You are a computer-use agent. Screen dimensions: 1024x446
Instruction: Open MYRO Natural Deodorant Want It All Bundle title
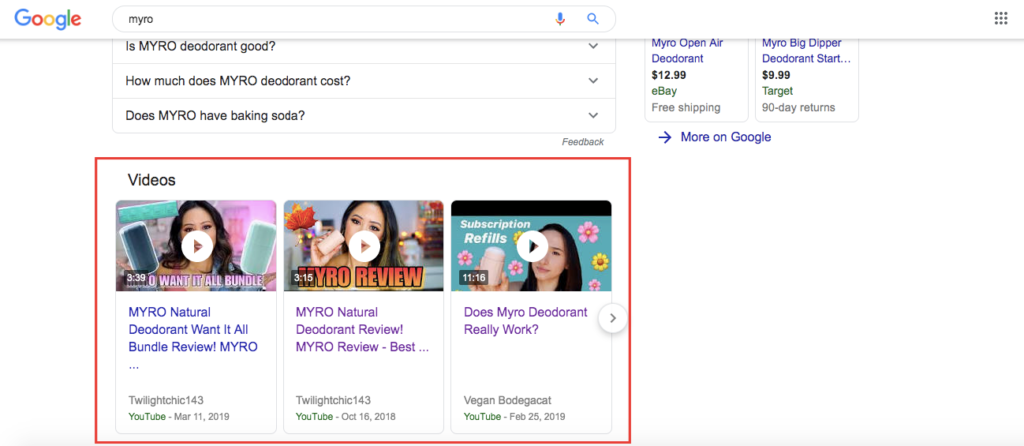click(x=193, y=338)
